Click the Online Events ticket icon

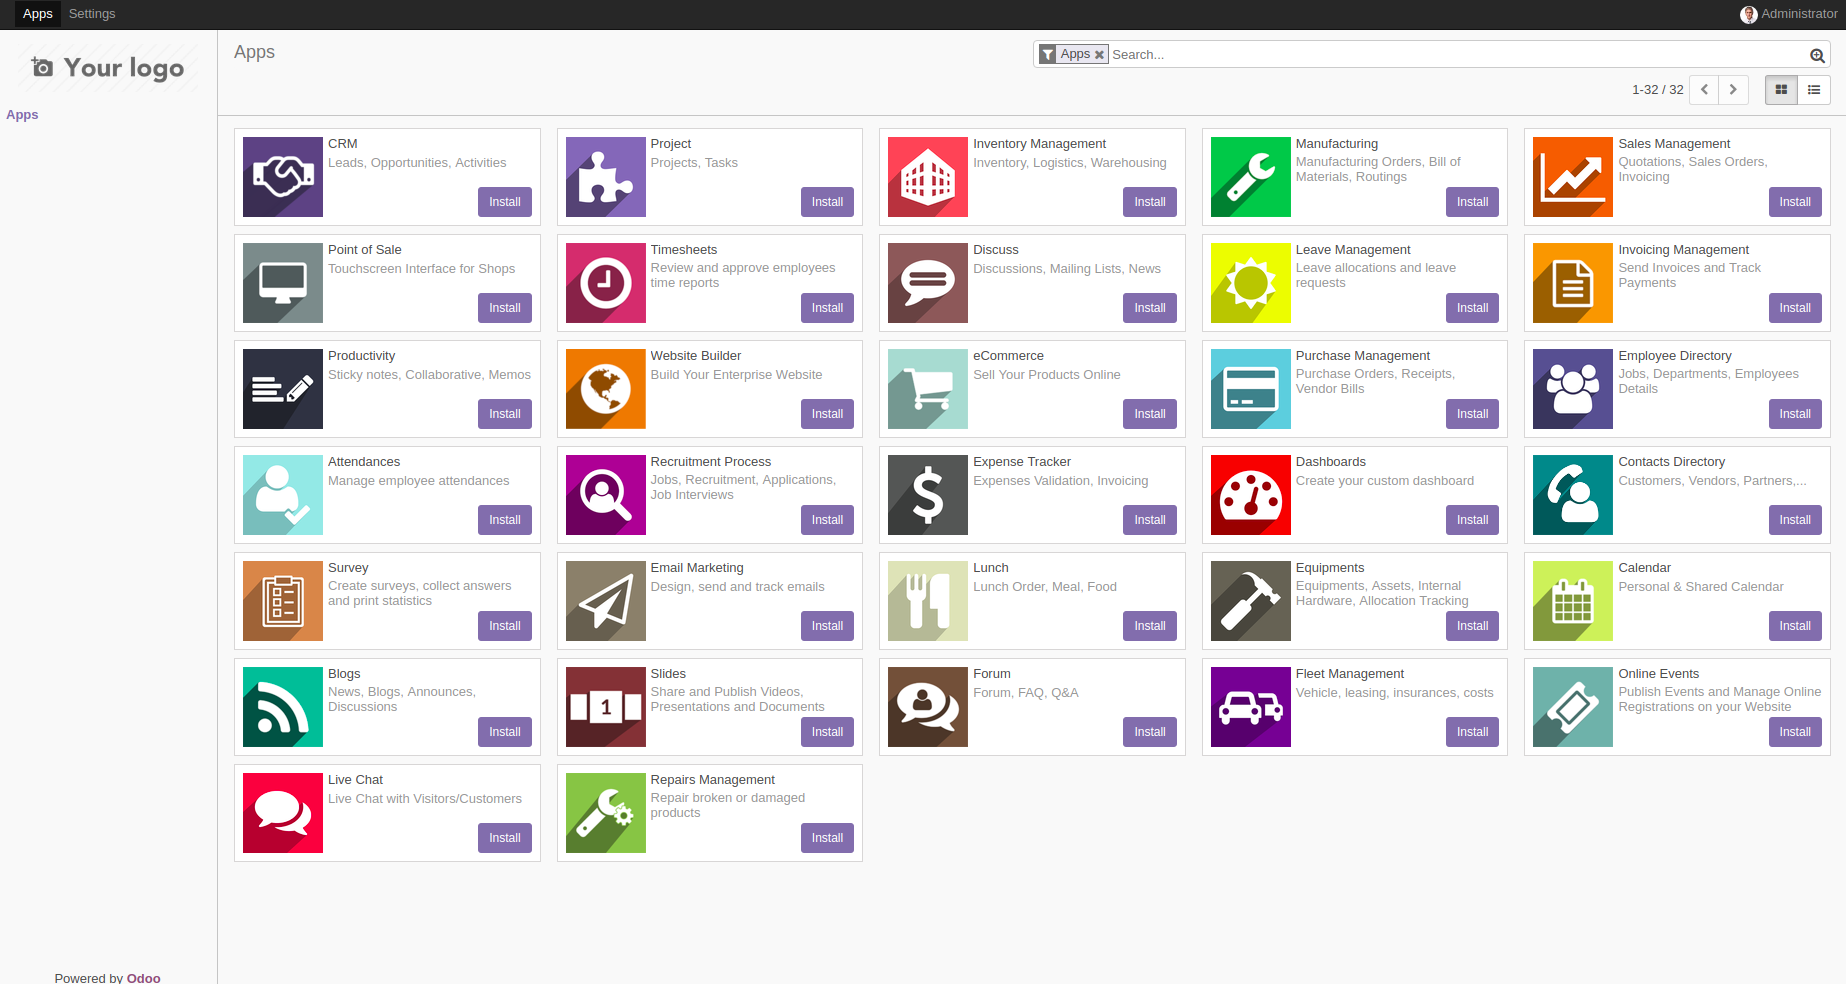pyautogui.click(x=1573, y=707)
